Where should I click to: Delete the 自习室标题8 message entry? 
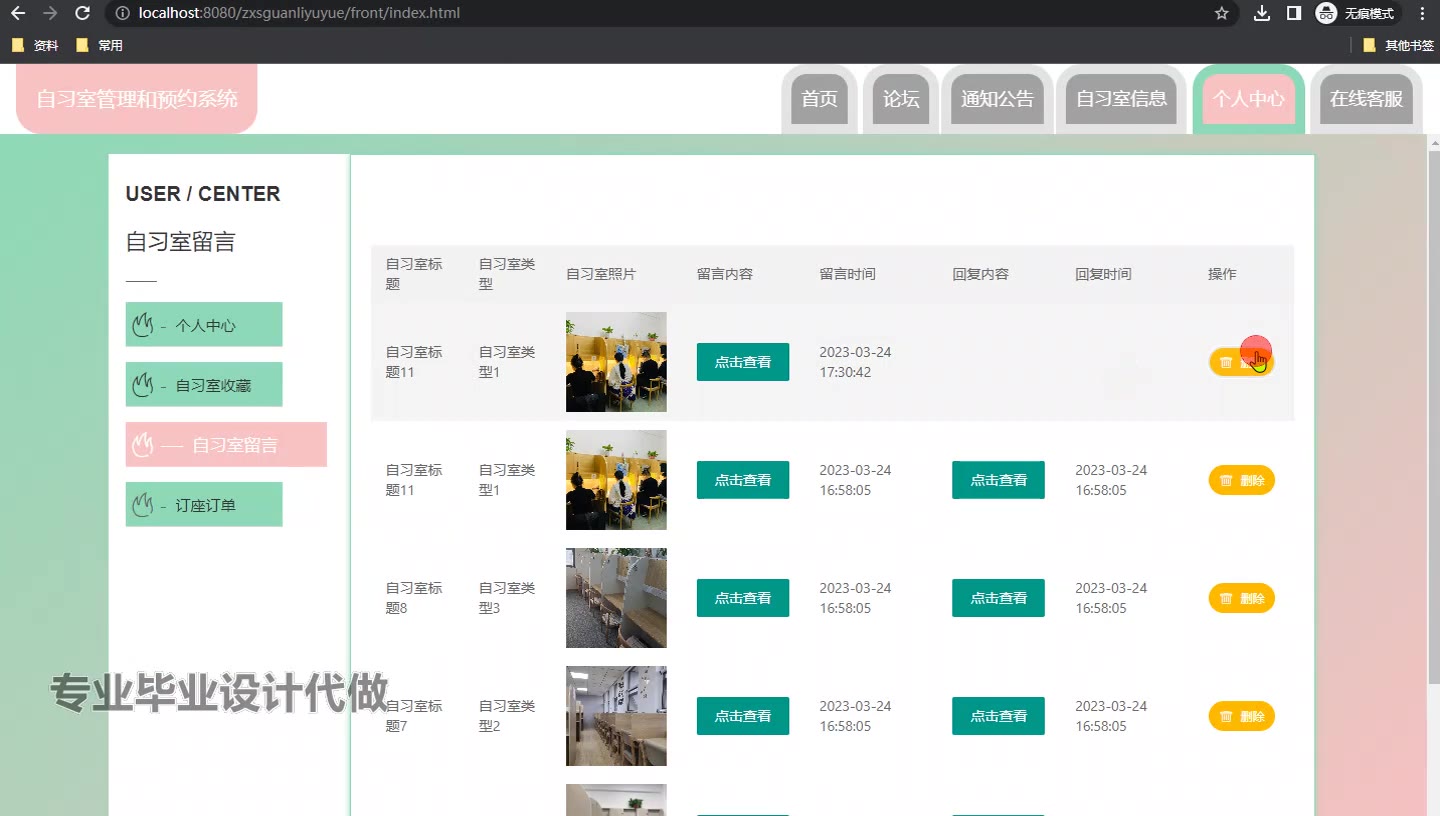(1241, 598)
